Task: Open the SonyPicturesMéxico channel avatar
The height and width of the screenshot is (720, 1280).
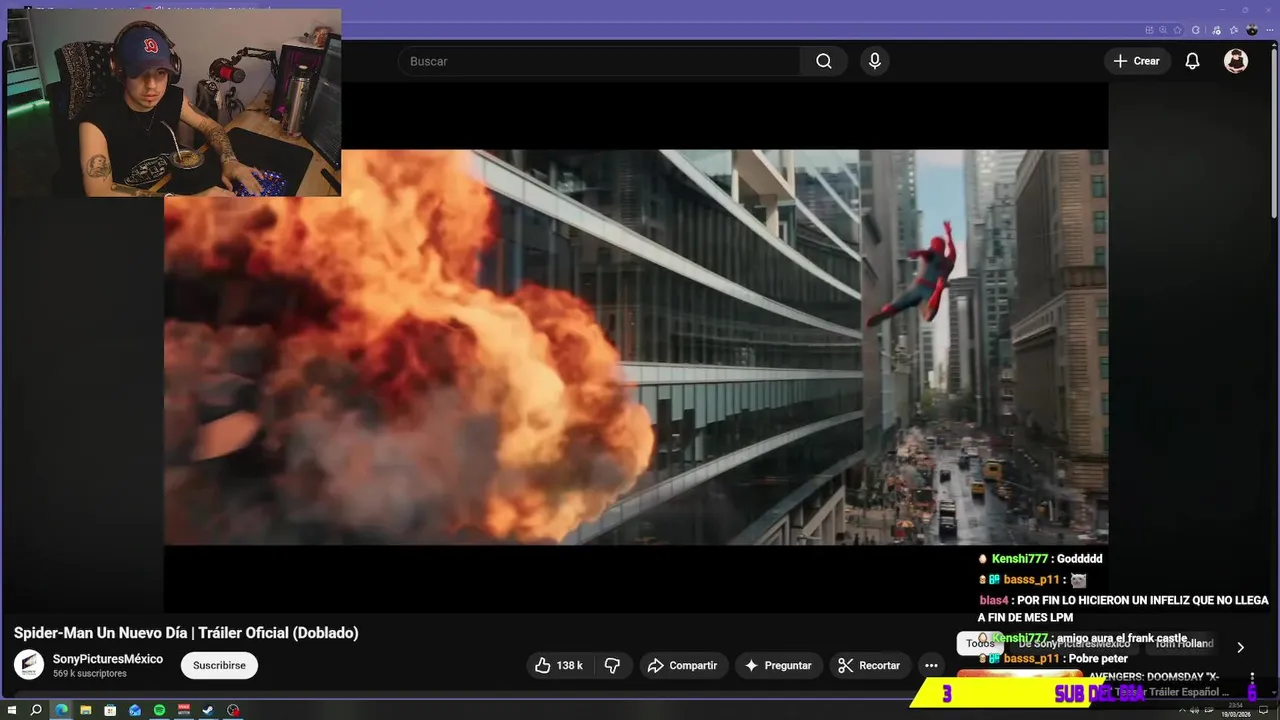Action: coord(29,665)
